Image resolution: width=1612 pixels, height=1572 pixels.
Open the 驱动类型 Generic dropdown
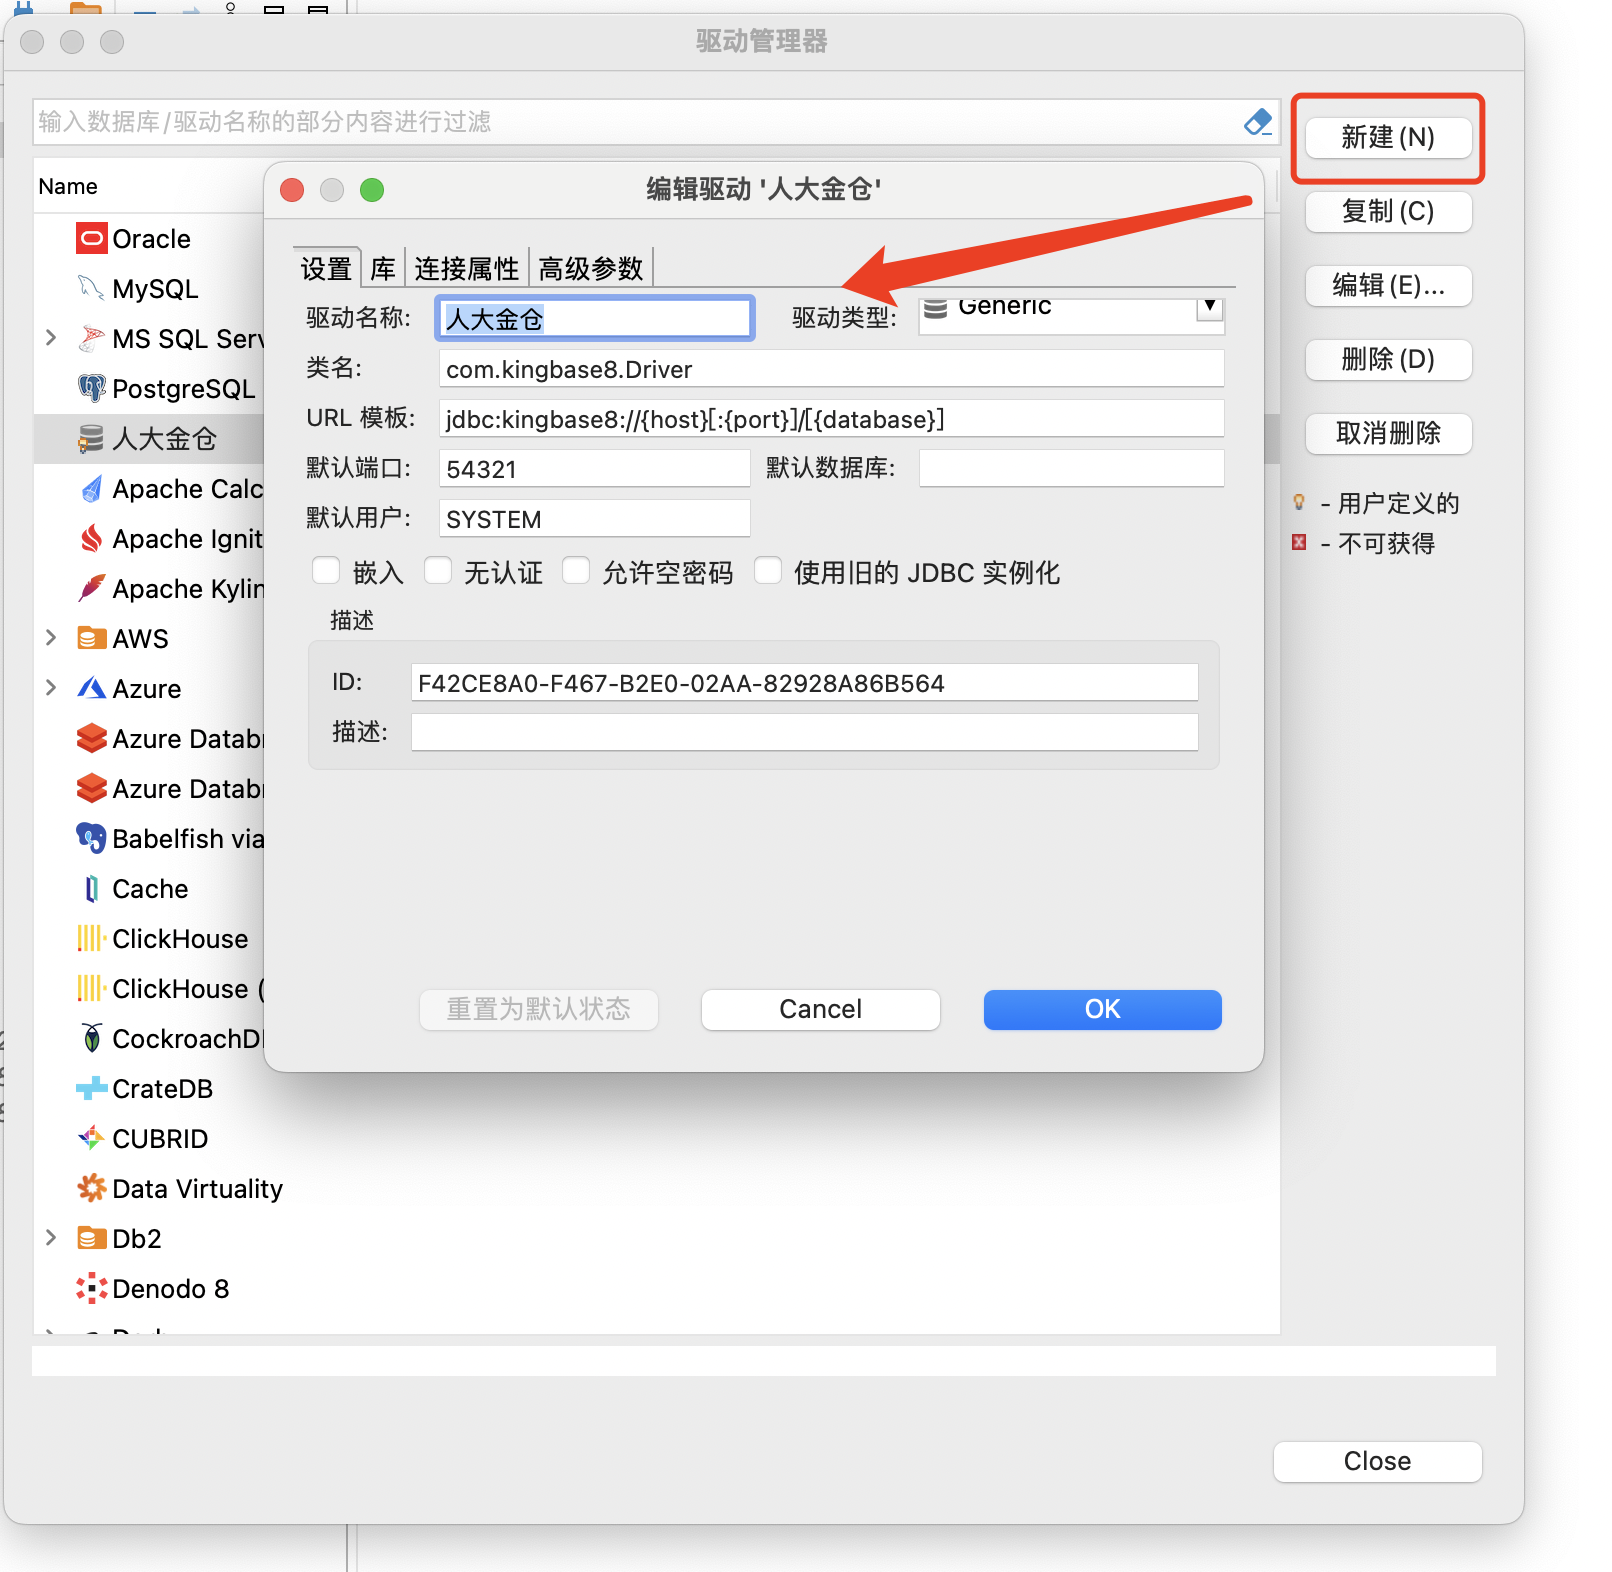coord(1209,307)
